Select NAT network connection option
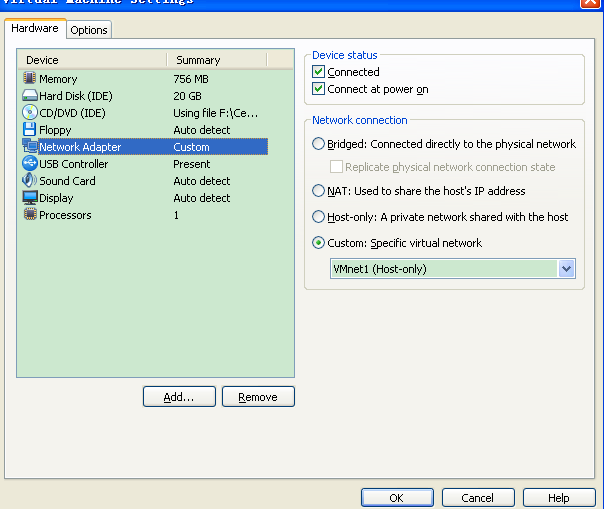The height and width of the screenshot is (509, 604). tap(318, 191)
